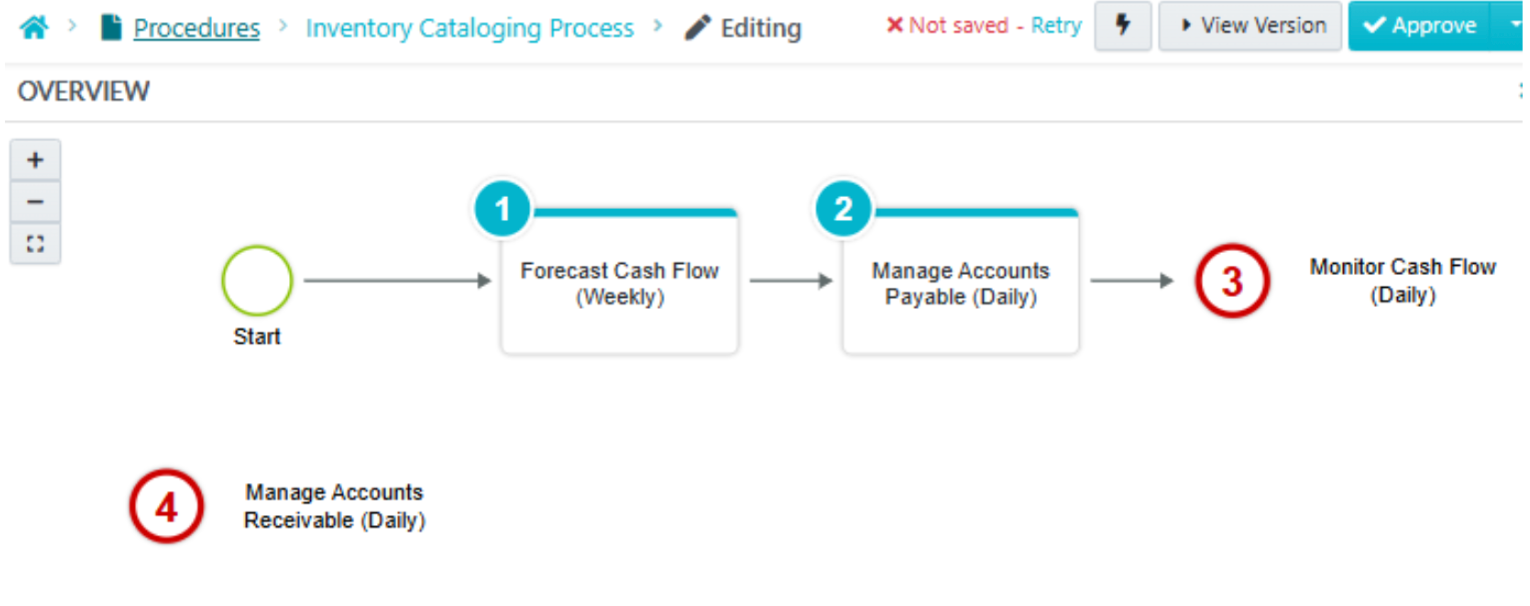1530x606 pixels.
Task: Click Retry next to Not saved
Action: pos(1055,26)
